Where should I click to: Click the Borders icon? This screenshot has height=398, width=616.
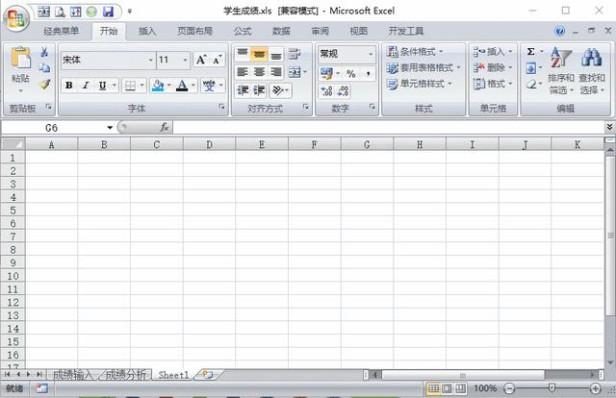130,85
